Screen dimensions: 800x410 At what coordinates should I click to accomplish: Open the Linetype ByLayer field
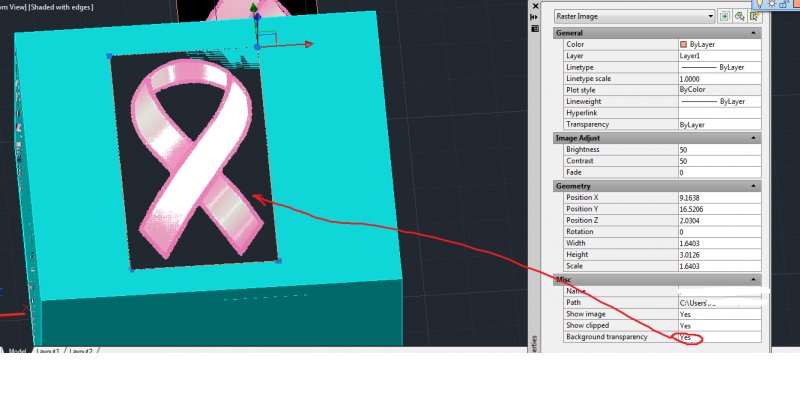[719, 67]
